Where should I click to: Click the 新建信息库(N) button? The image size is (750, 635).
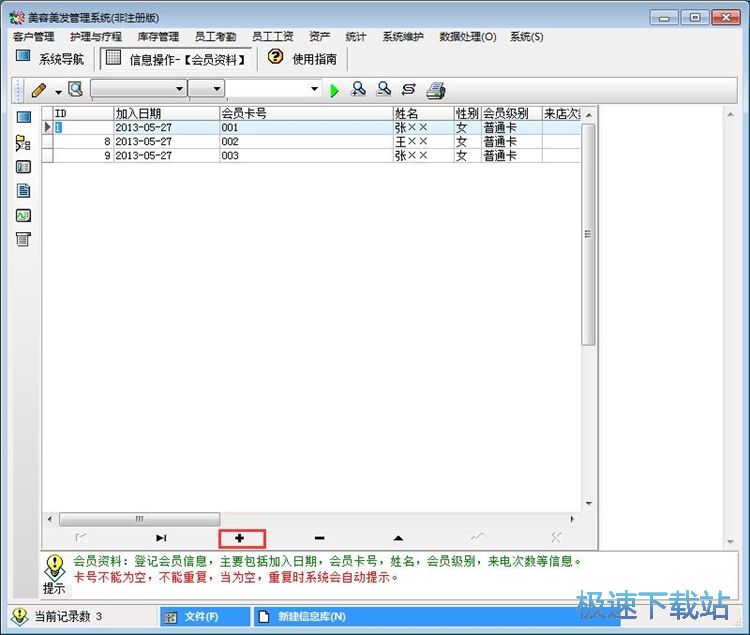(310, 617)
